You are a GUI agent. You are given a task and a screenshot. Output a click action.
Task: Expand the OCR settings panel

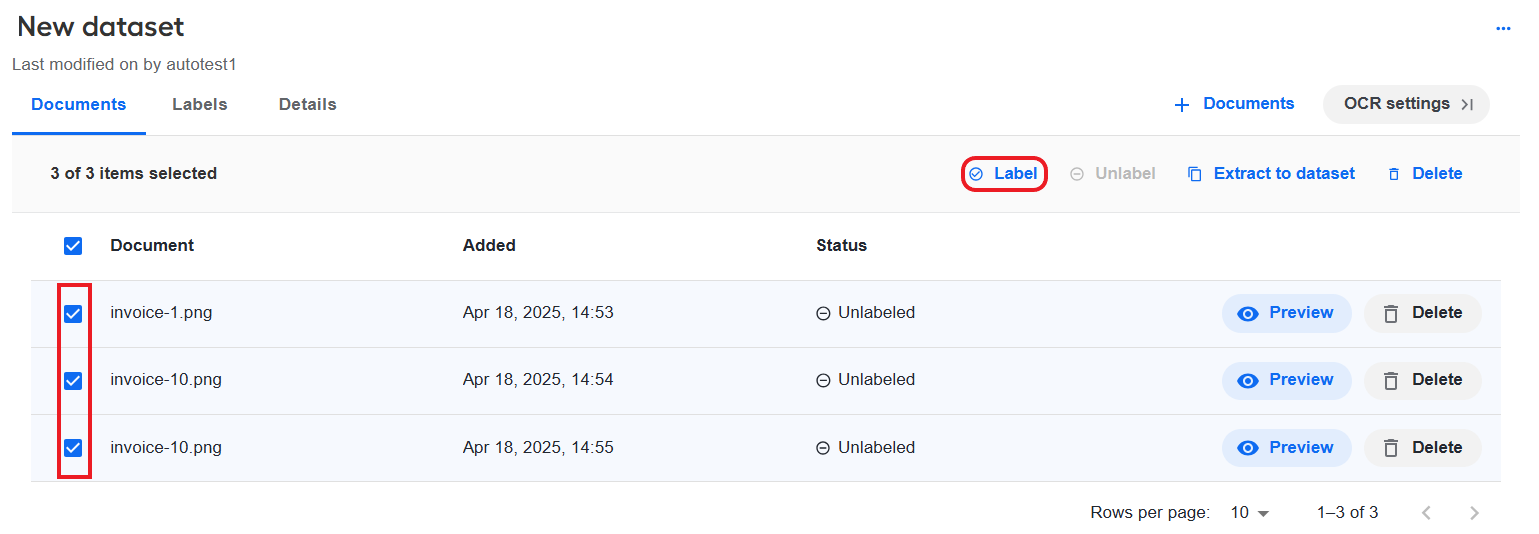click(x=1406, y=104)
